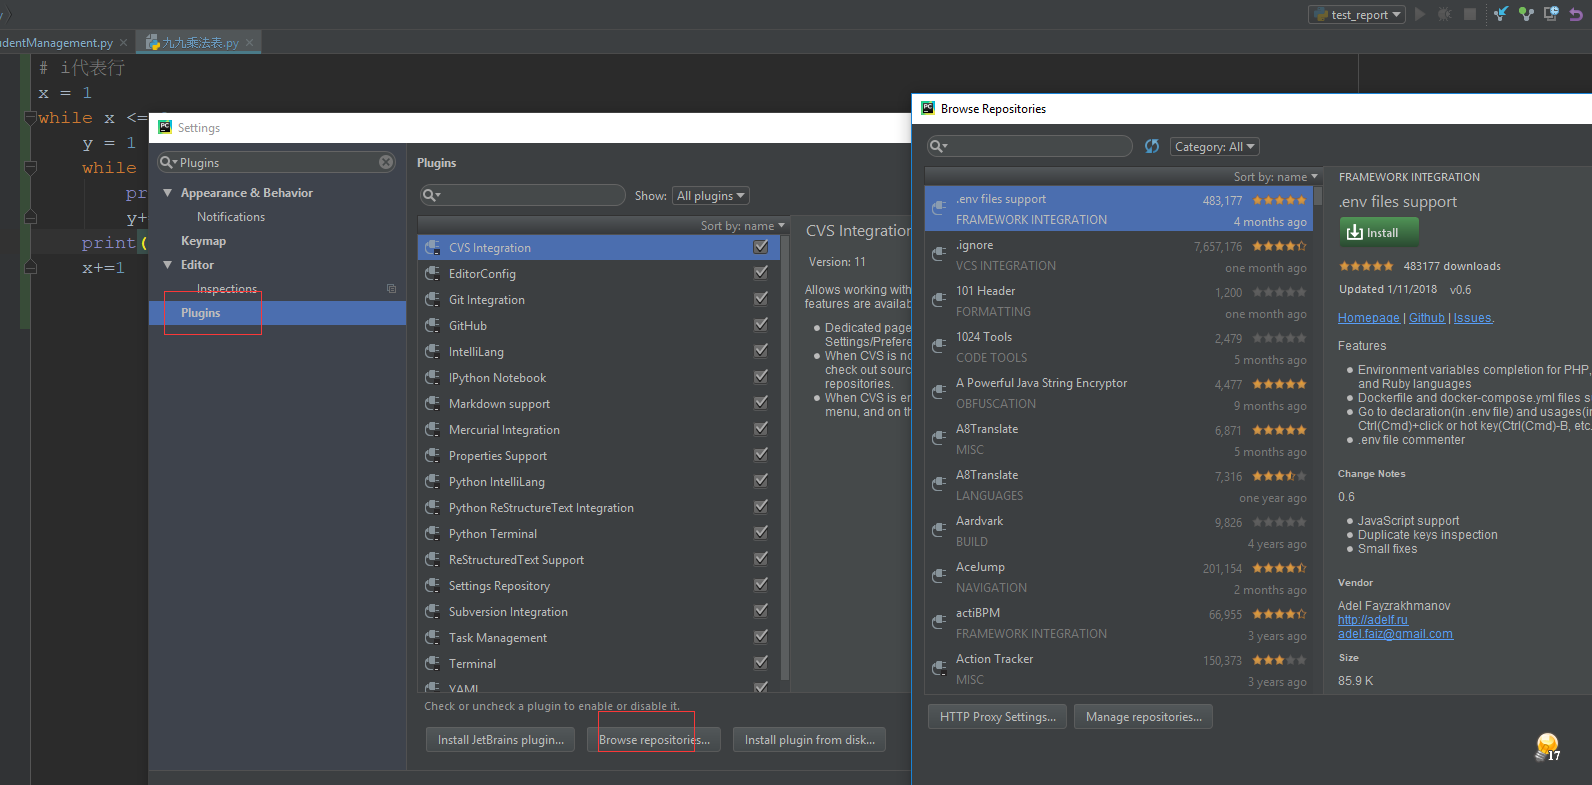The image size is (1592, 785).
Task: Select Inspections in the Settings tree
Action: coord(227,289)
